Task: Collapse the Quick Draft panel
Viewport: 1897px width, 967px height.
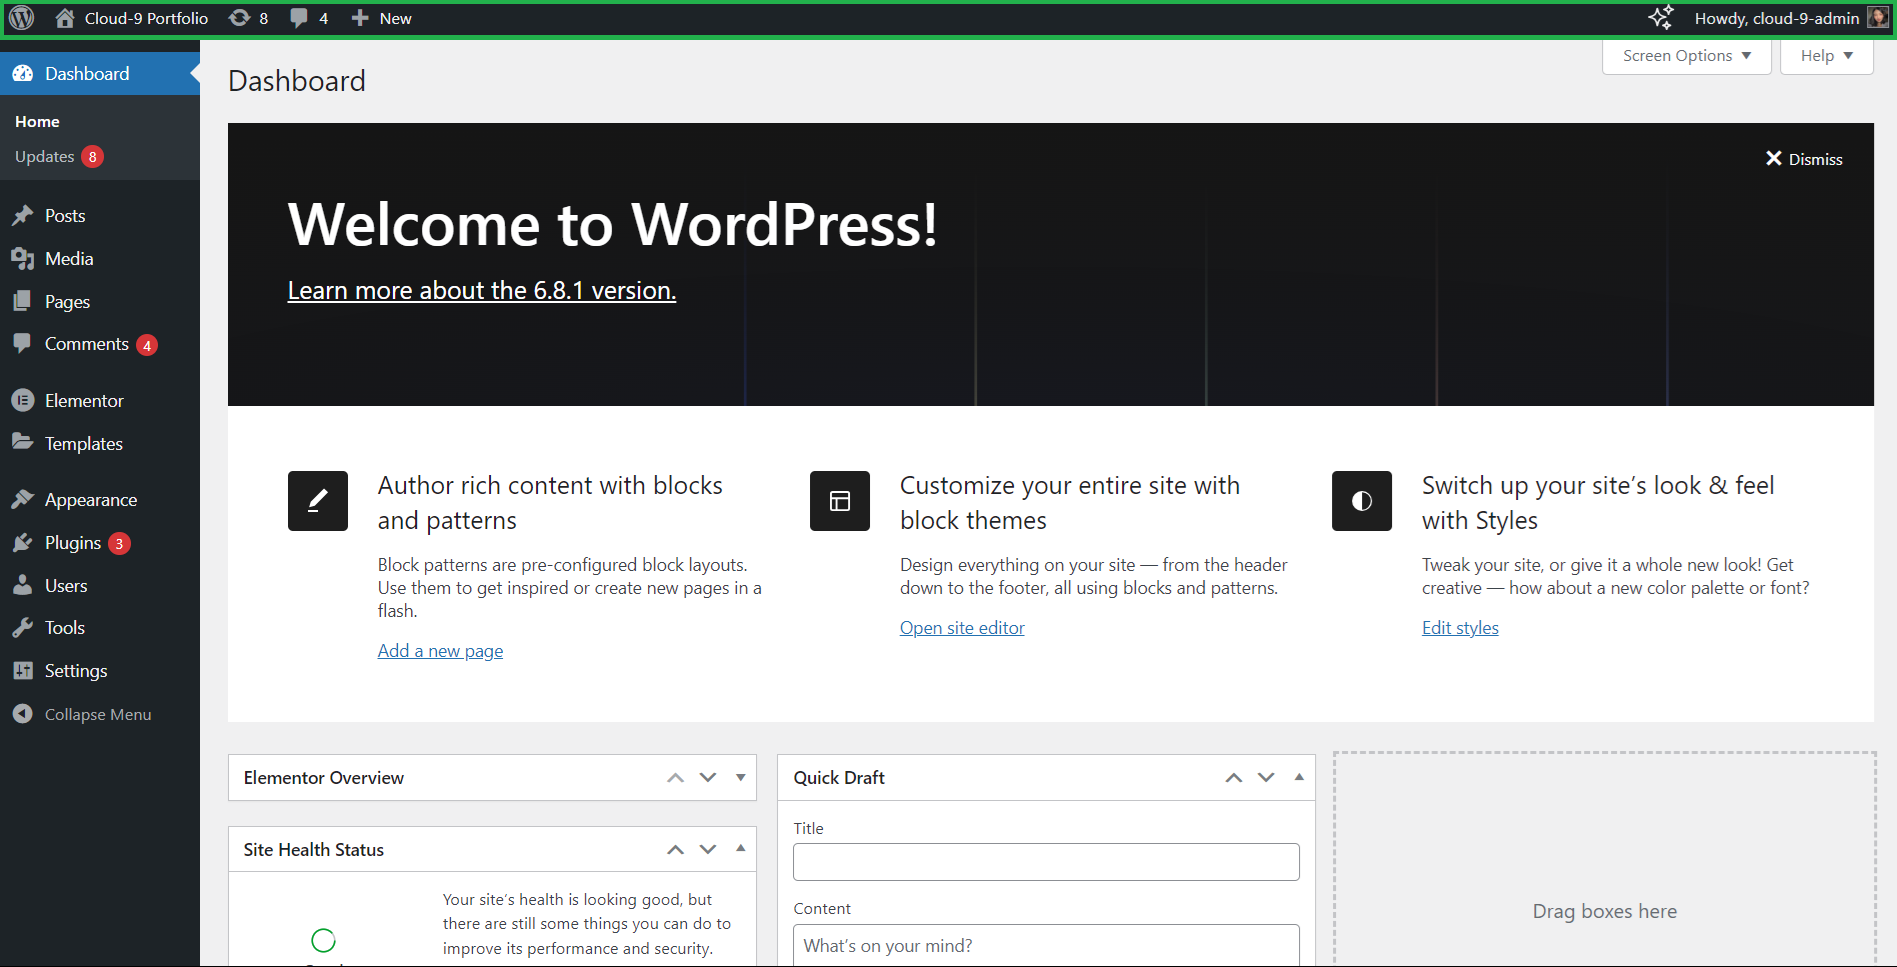Action: 1299,777
